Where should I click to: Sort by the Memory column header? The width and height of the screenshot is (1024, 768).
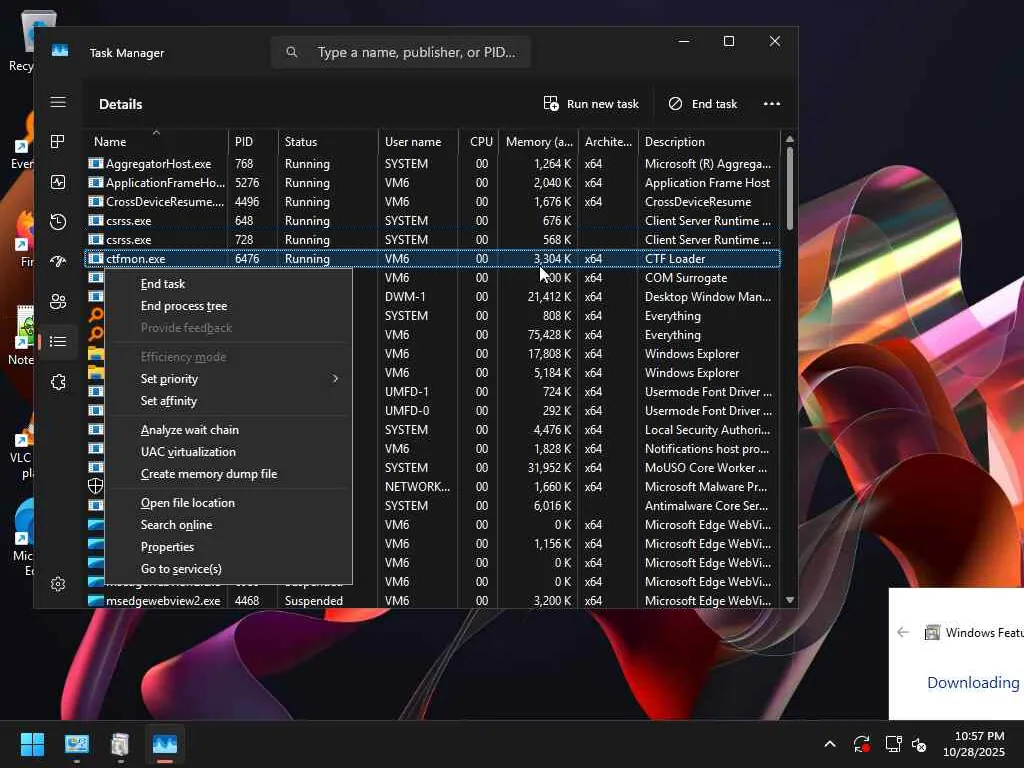click(539, 142)
